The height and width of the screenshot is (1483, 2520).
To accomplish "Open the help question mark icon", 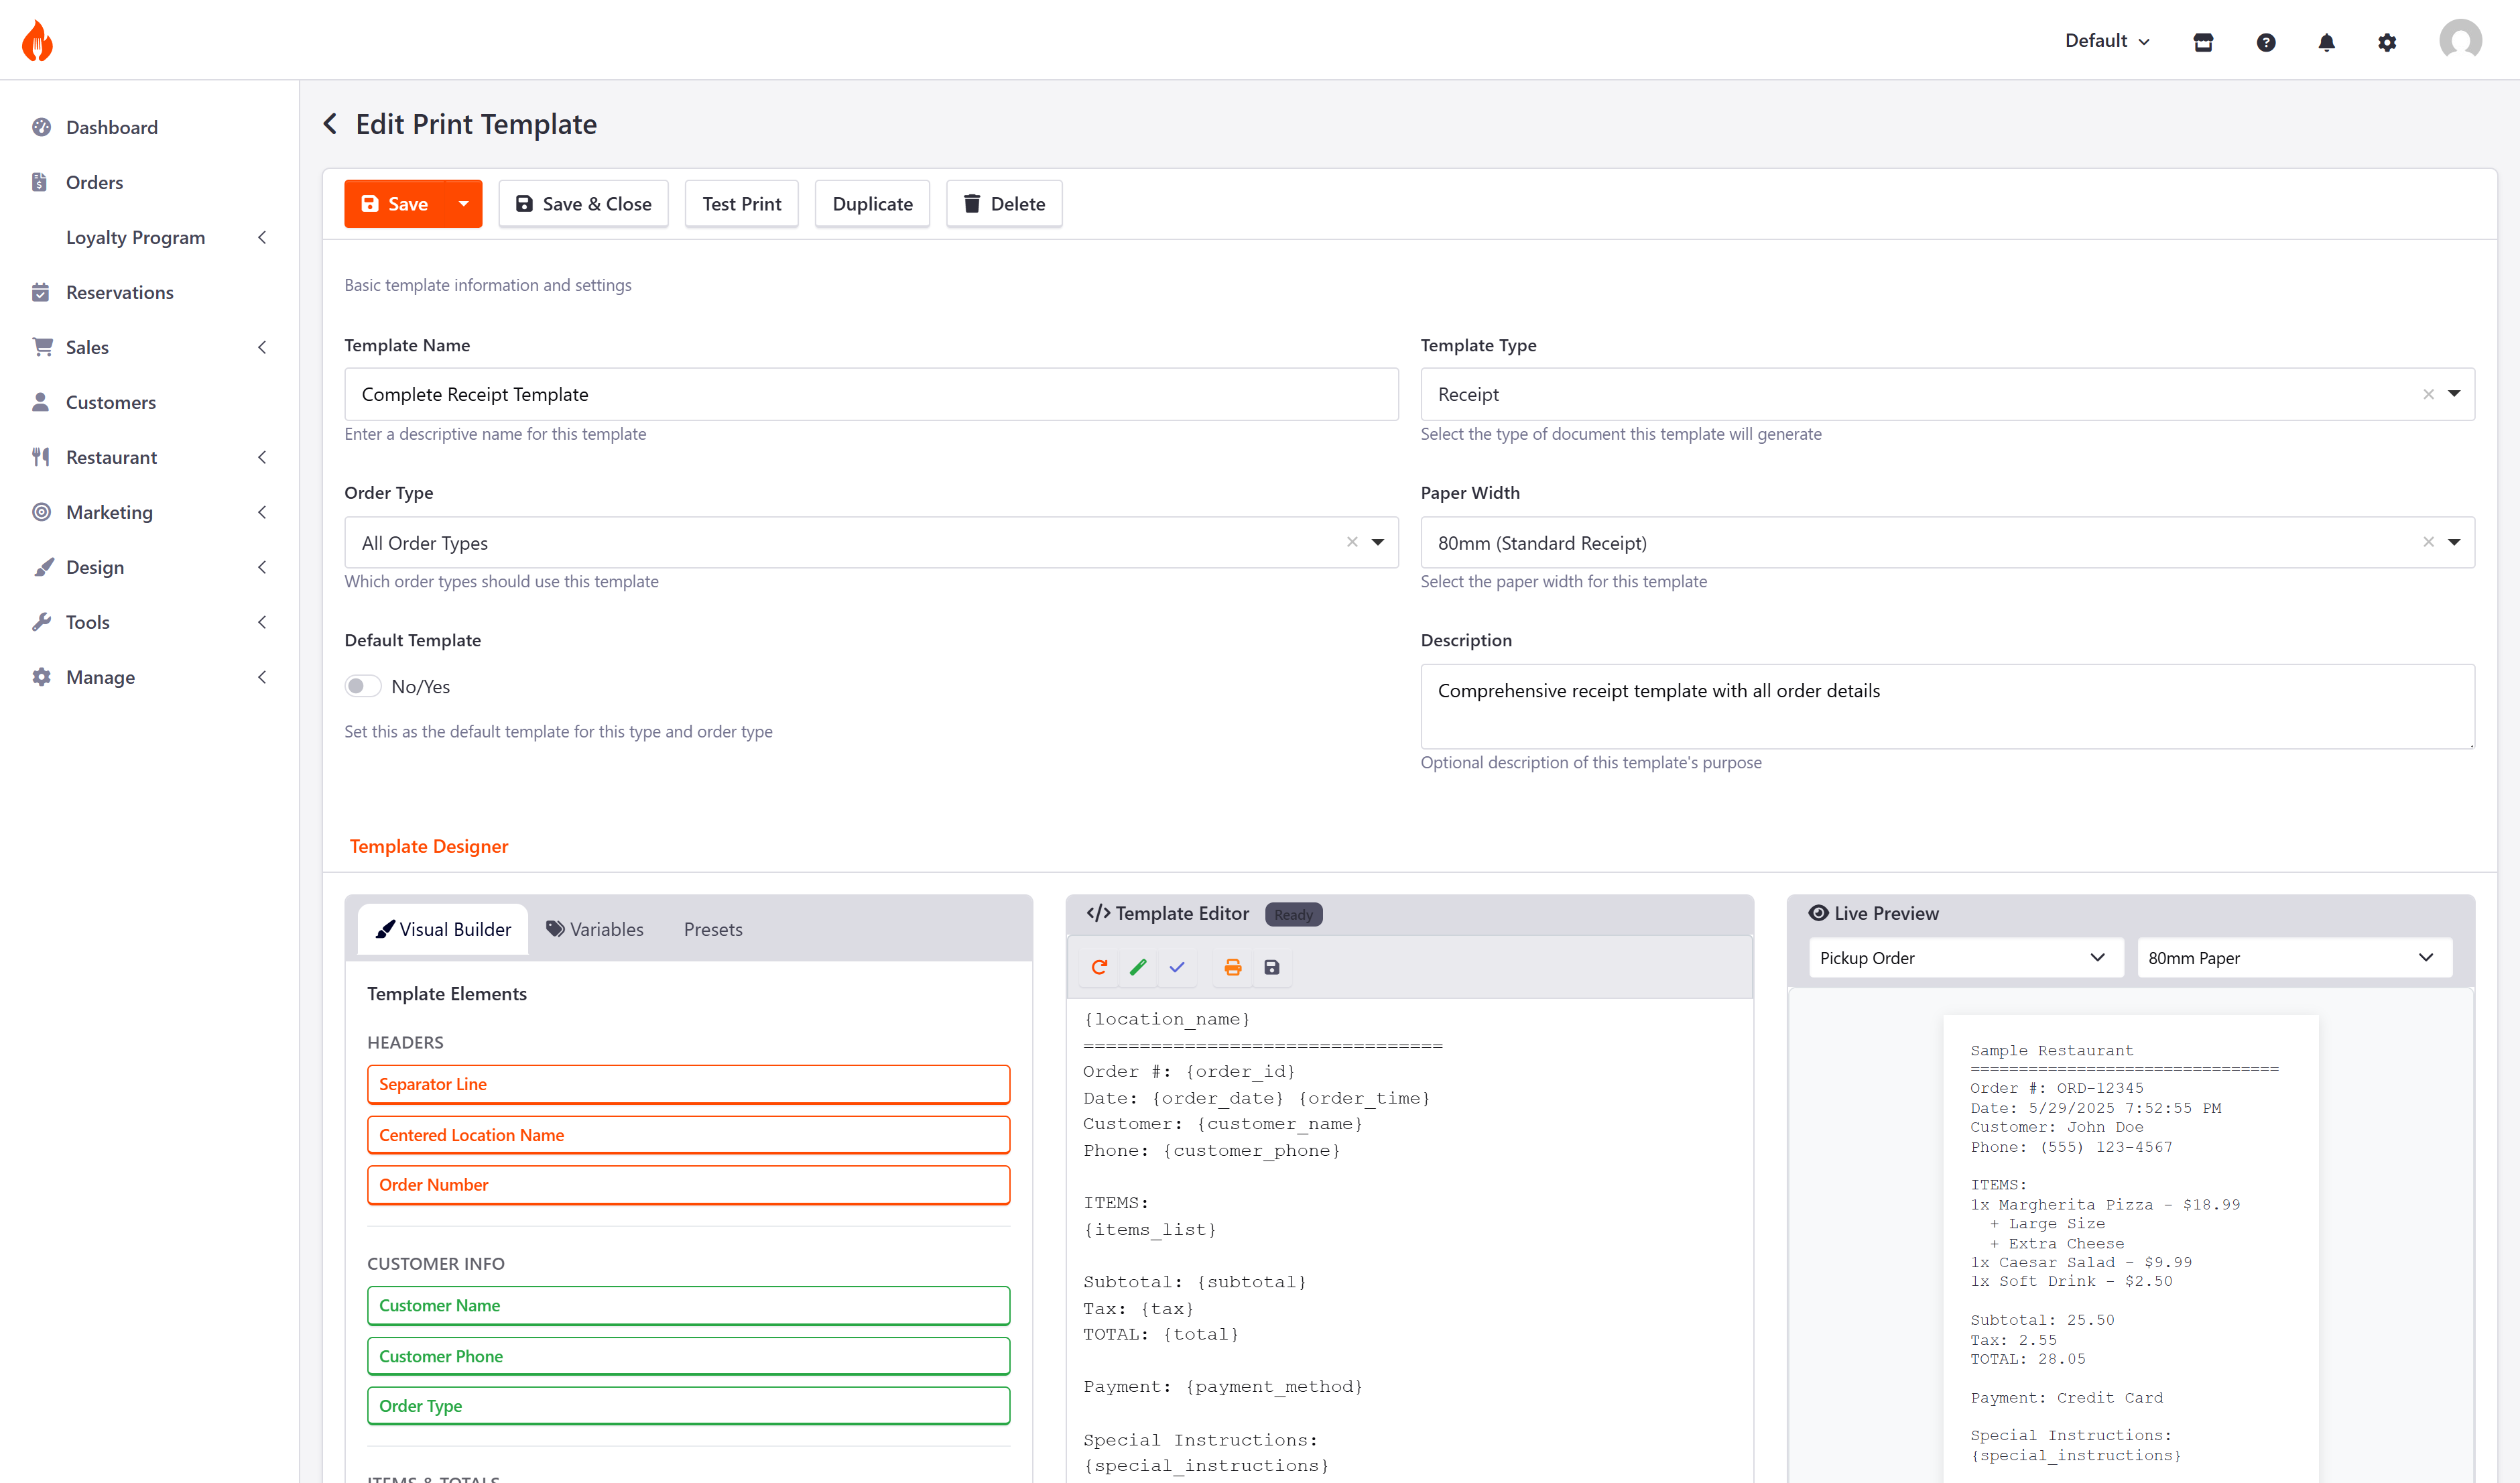I will point(2266,42).
